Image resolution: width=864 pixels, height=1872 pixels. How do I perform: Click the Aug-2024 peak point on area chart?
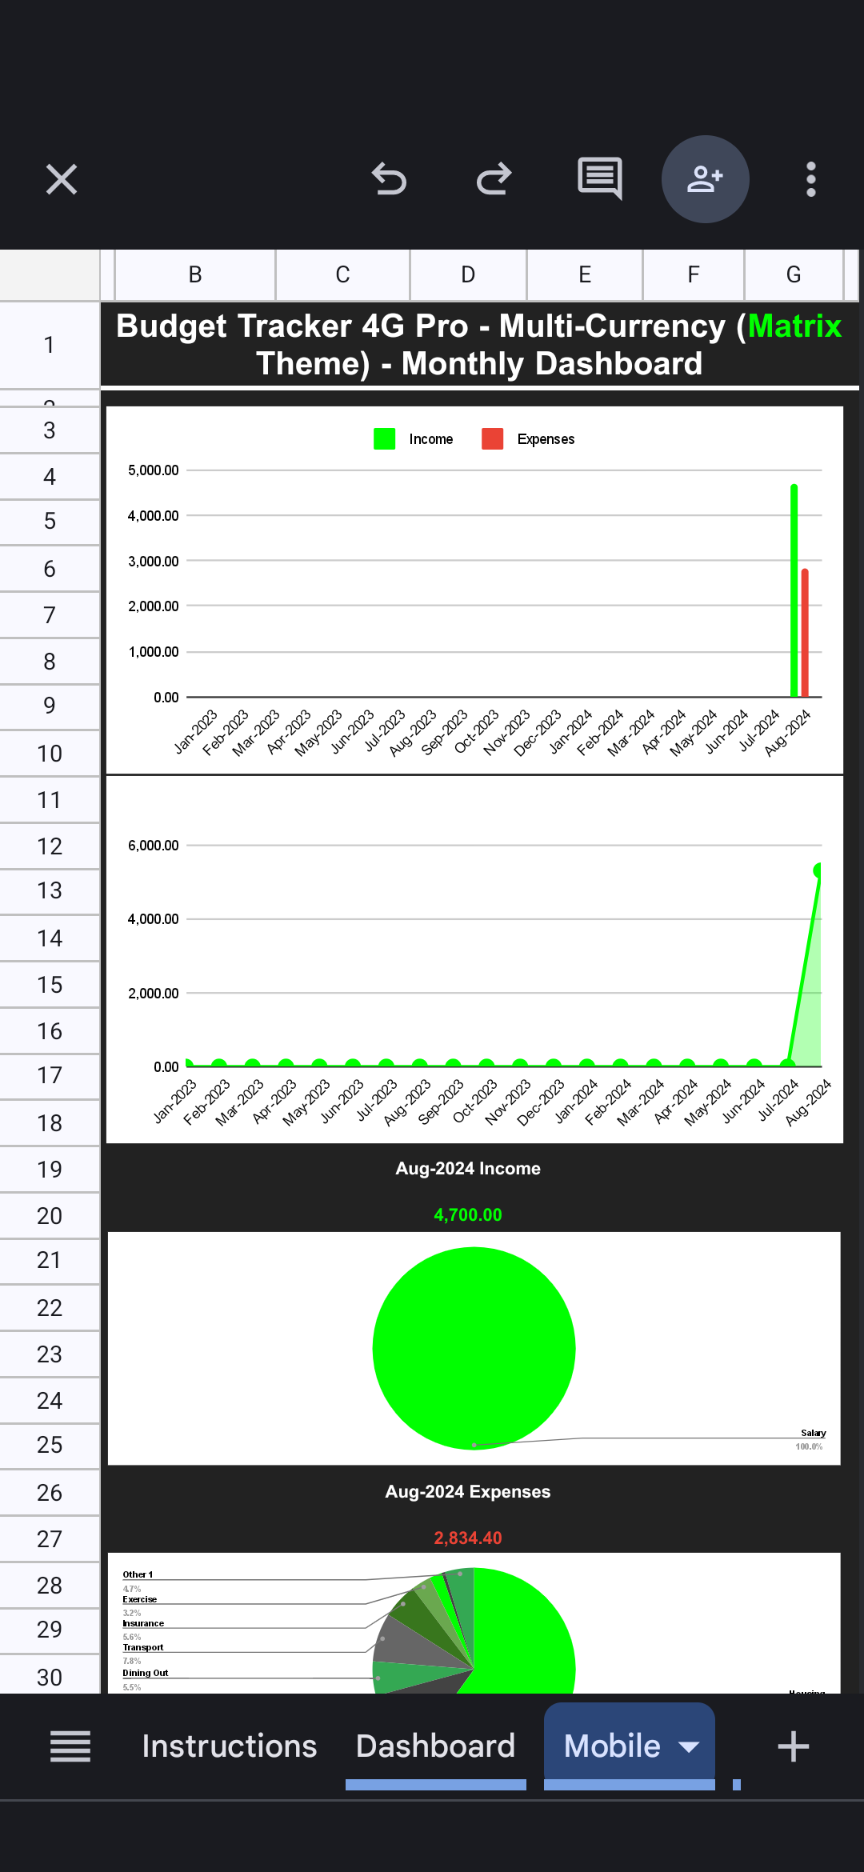coord(819,870)
